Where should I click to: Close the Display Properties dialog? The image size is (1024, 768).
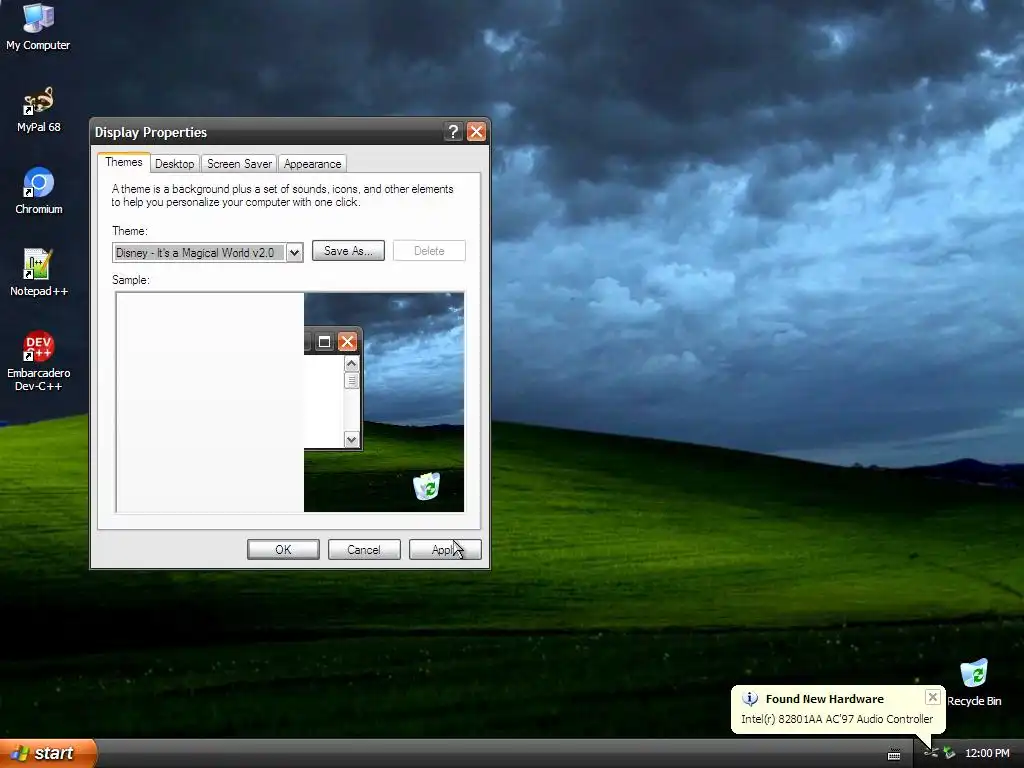[477, 132]
